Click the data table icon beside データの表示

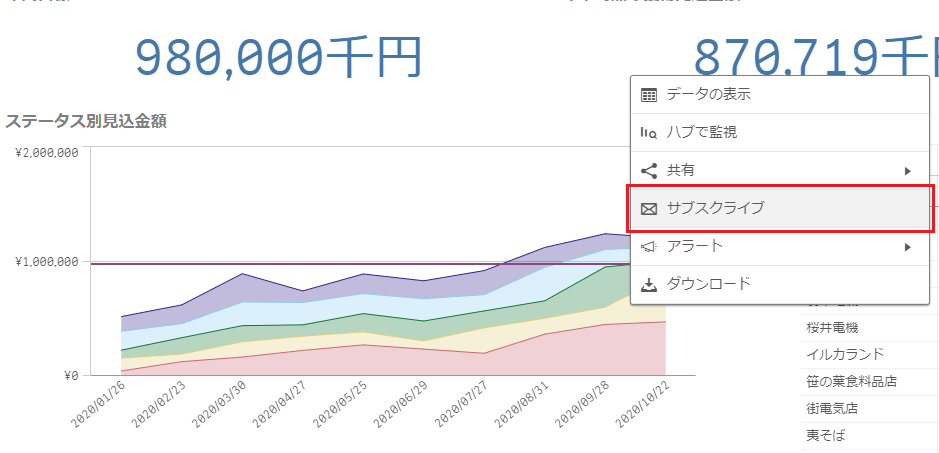pos(649,95)
